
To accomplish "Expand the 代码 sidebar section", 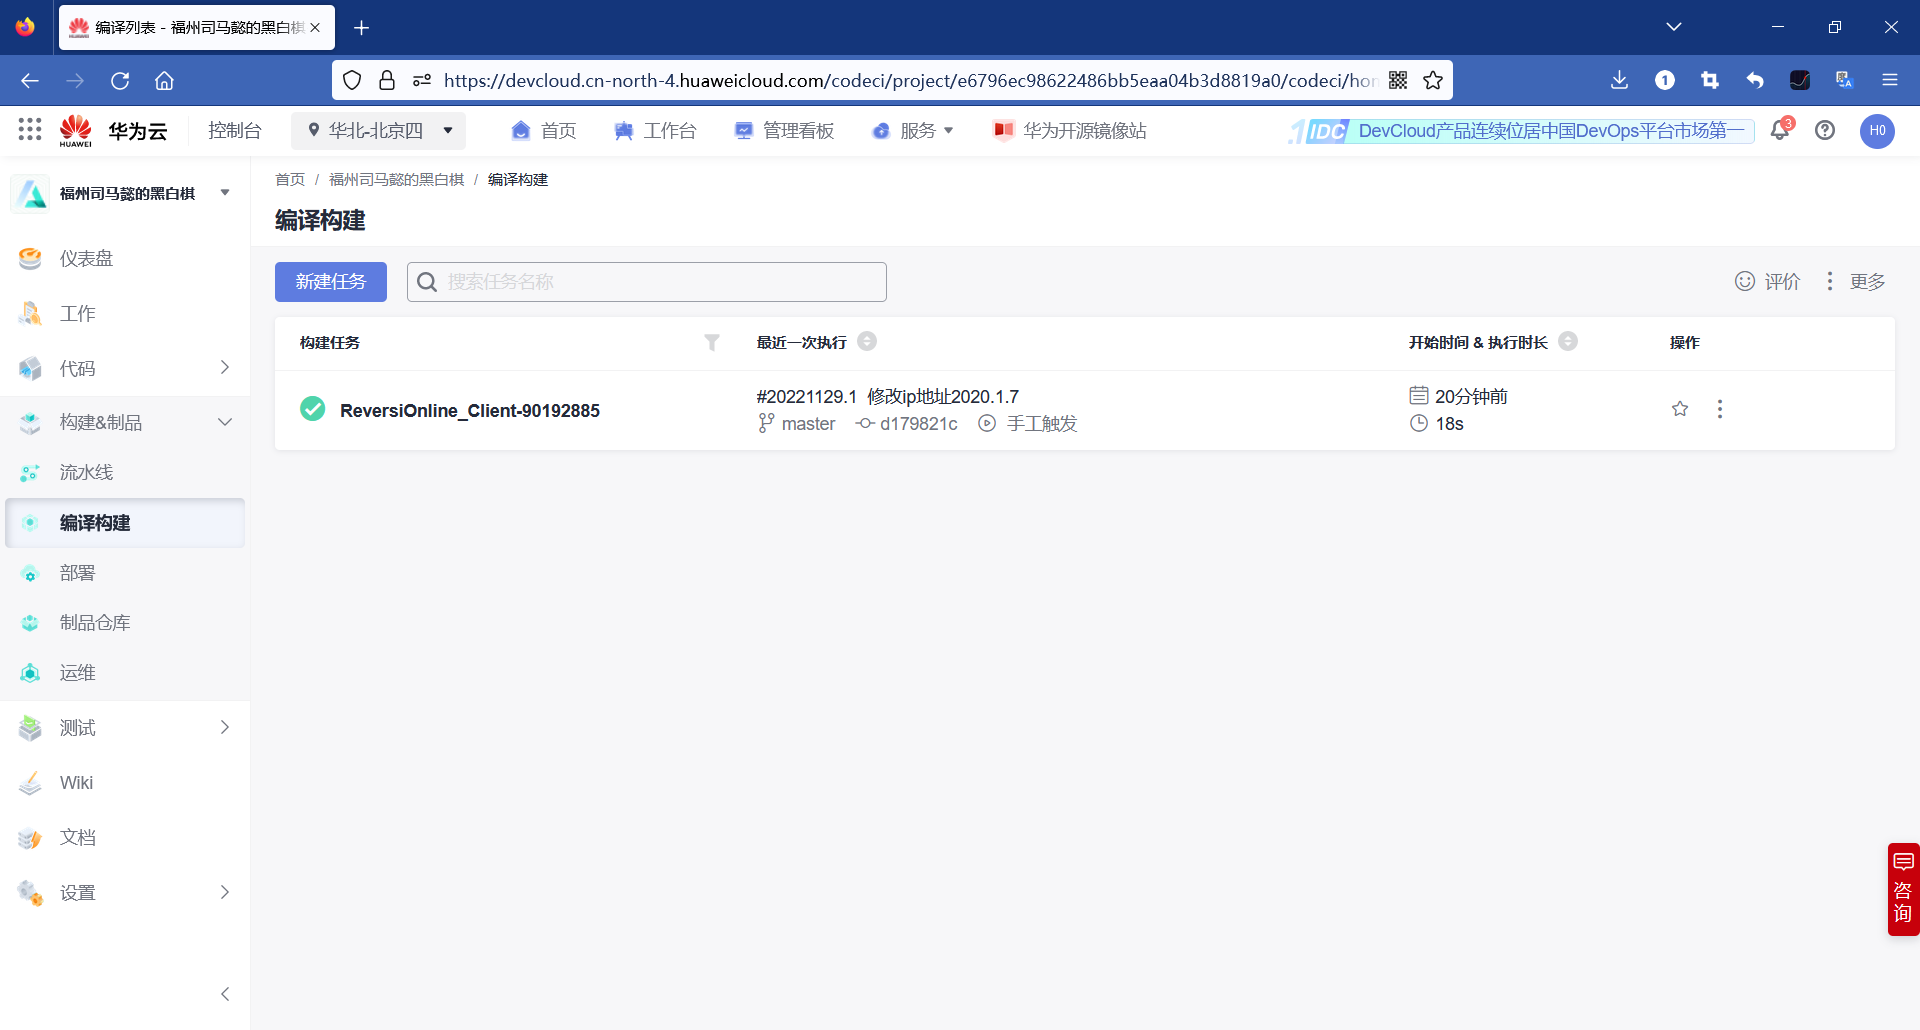I will [225, 368].
